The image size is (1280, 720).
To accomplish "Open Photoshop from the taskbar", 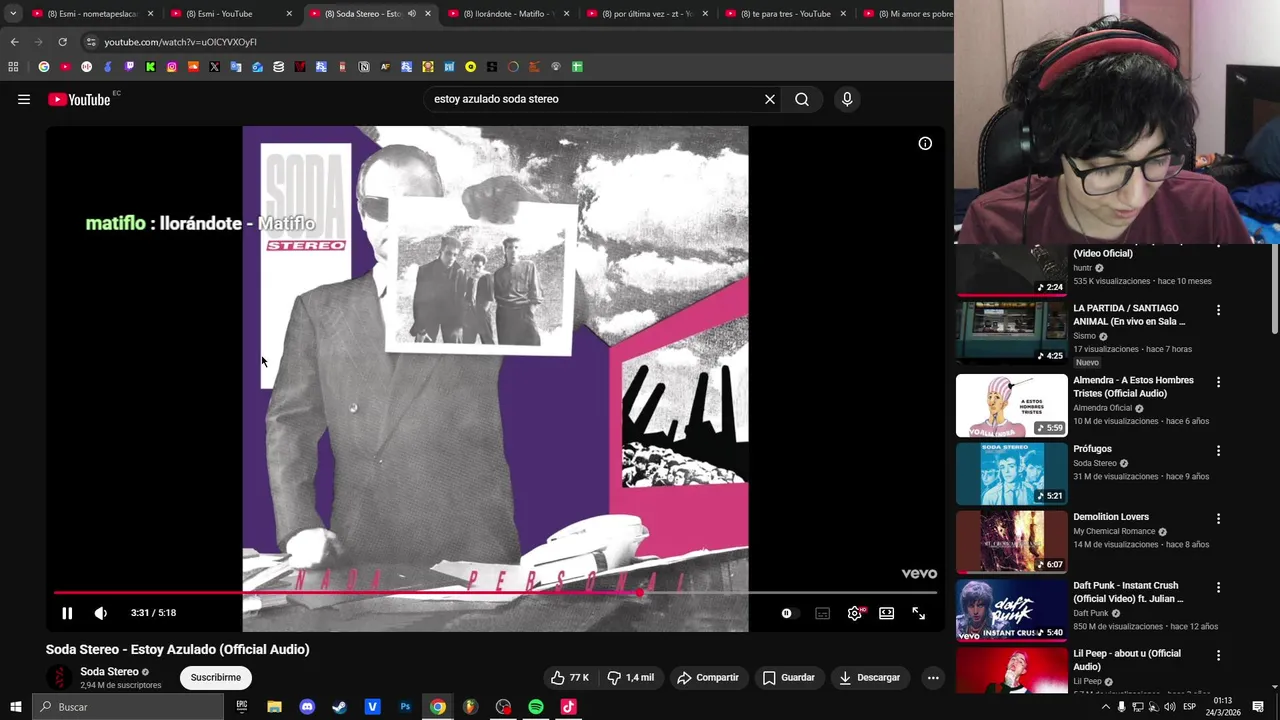I will (405, 707).
